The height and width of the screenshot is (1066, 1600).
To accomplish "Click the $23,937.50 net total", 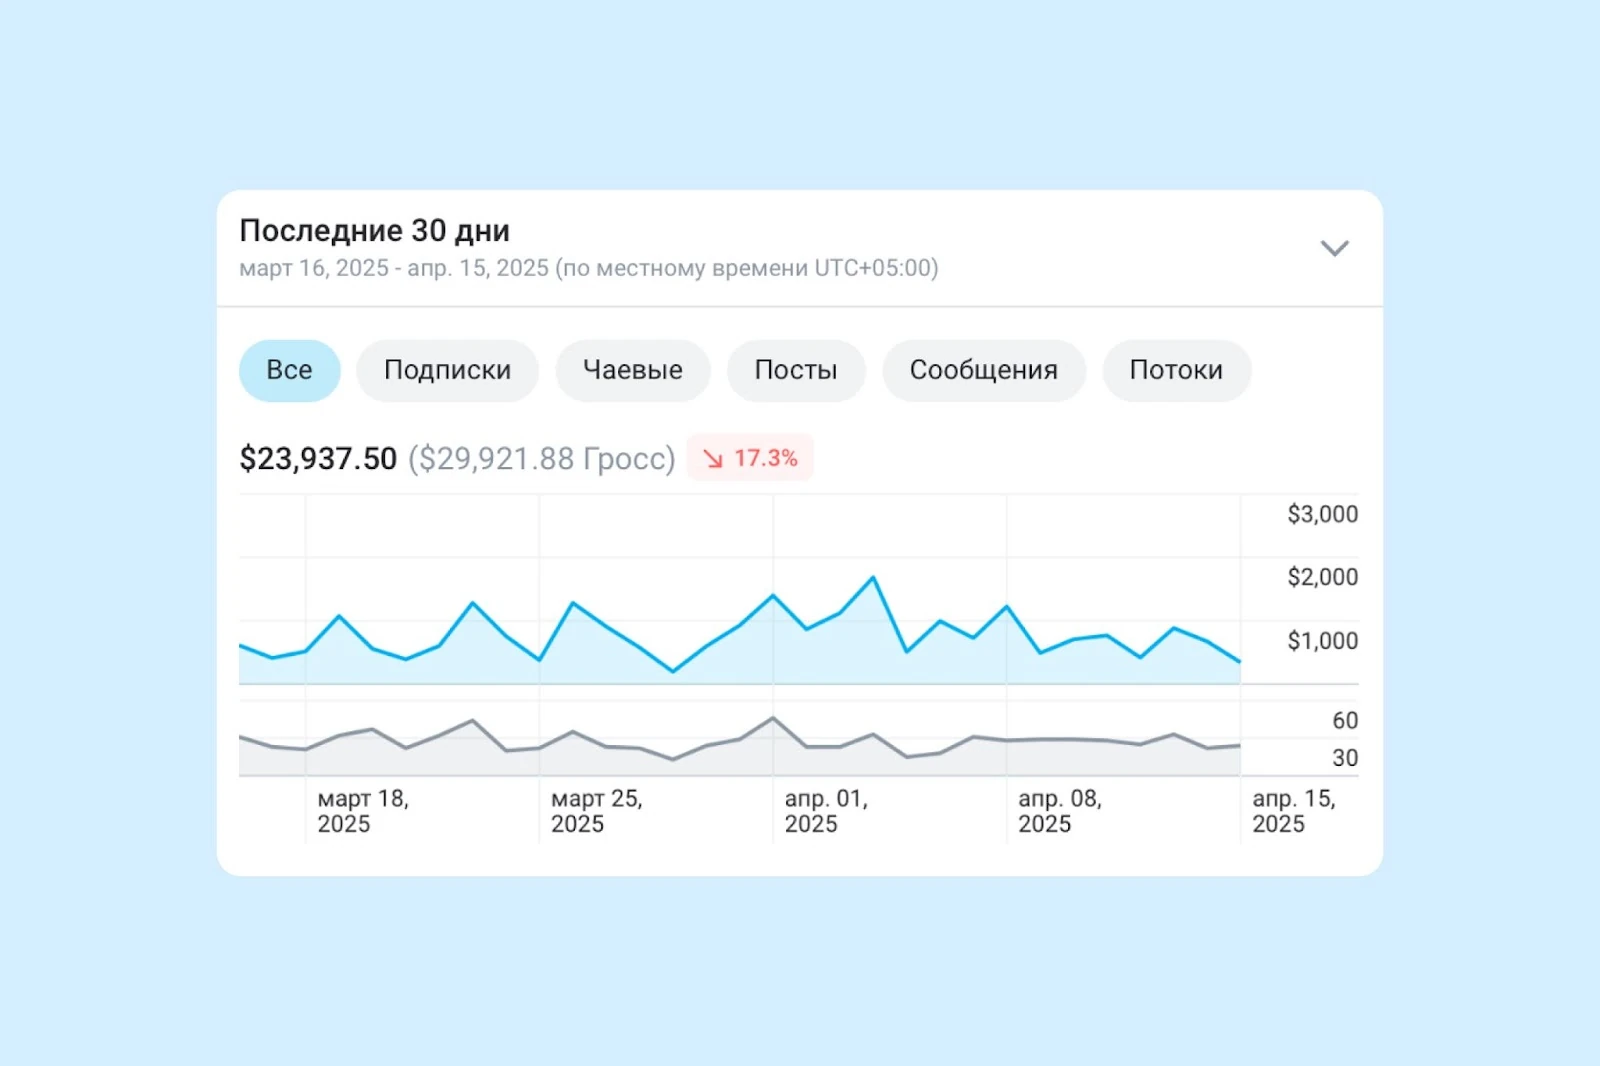I will pyautogui.click(x=318, y=459).
